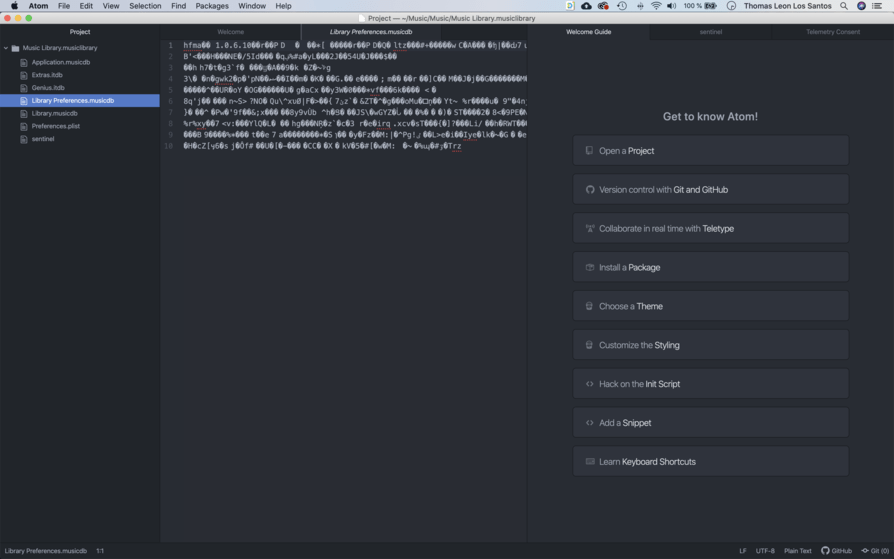Switch to the sentinel tab
Image resolution: width=894 pixels, height=559 pixels.
[x=710, y=32]
